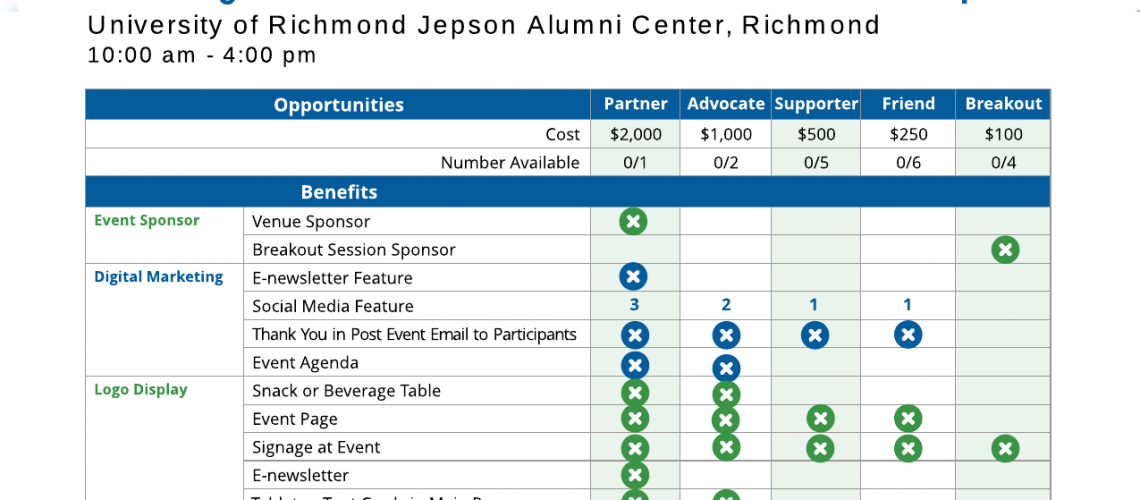Select the Breakout column header

click(1003, 104)
